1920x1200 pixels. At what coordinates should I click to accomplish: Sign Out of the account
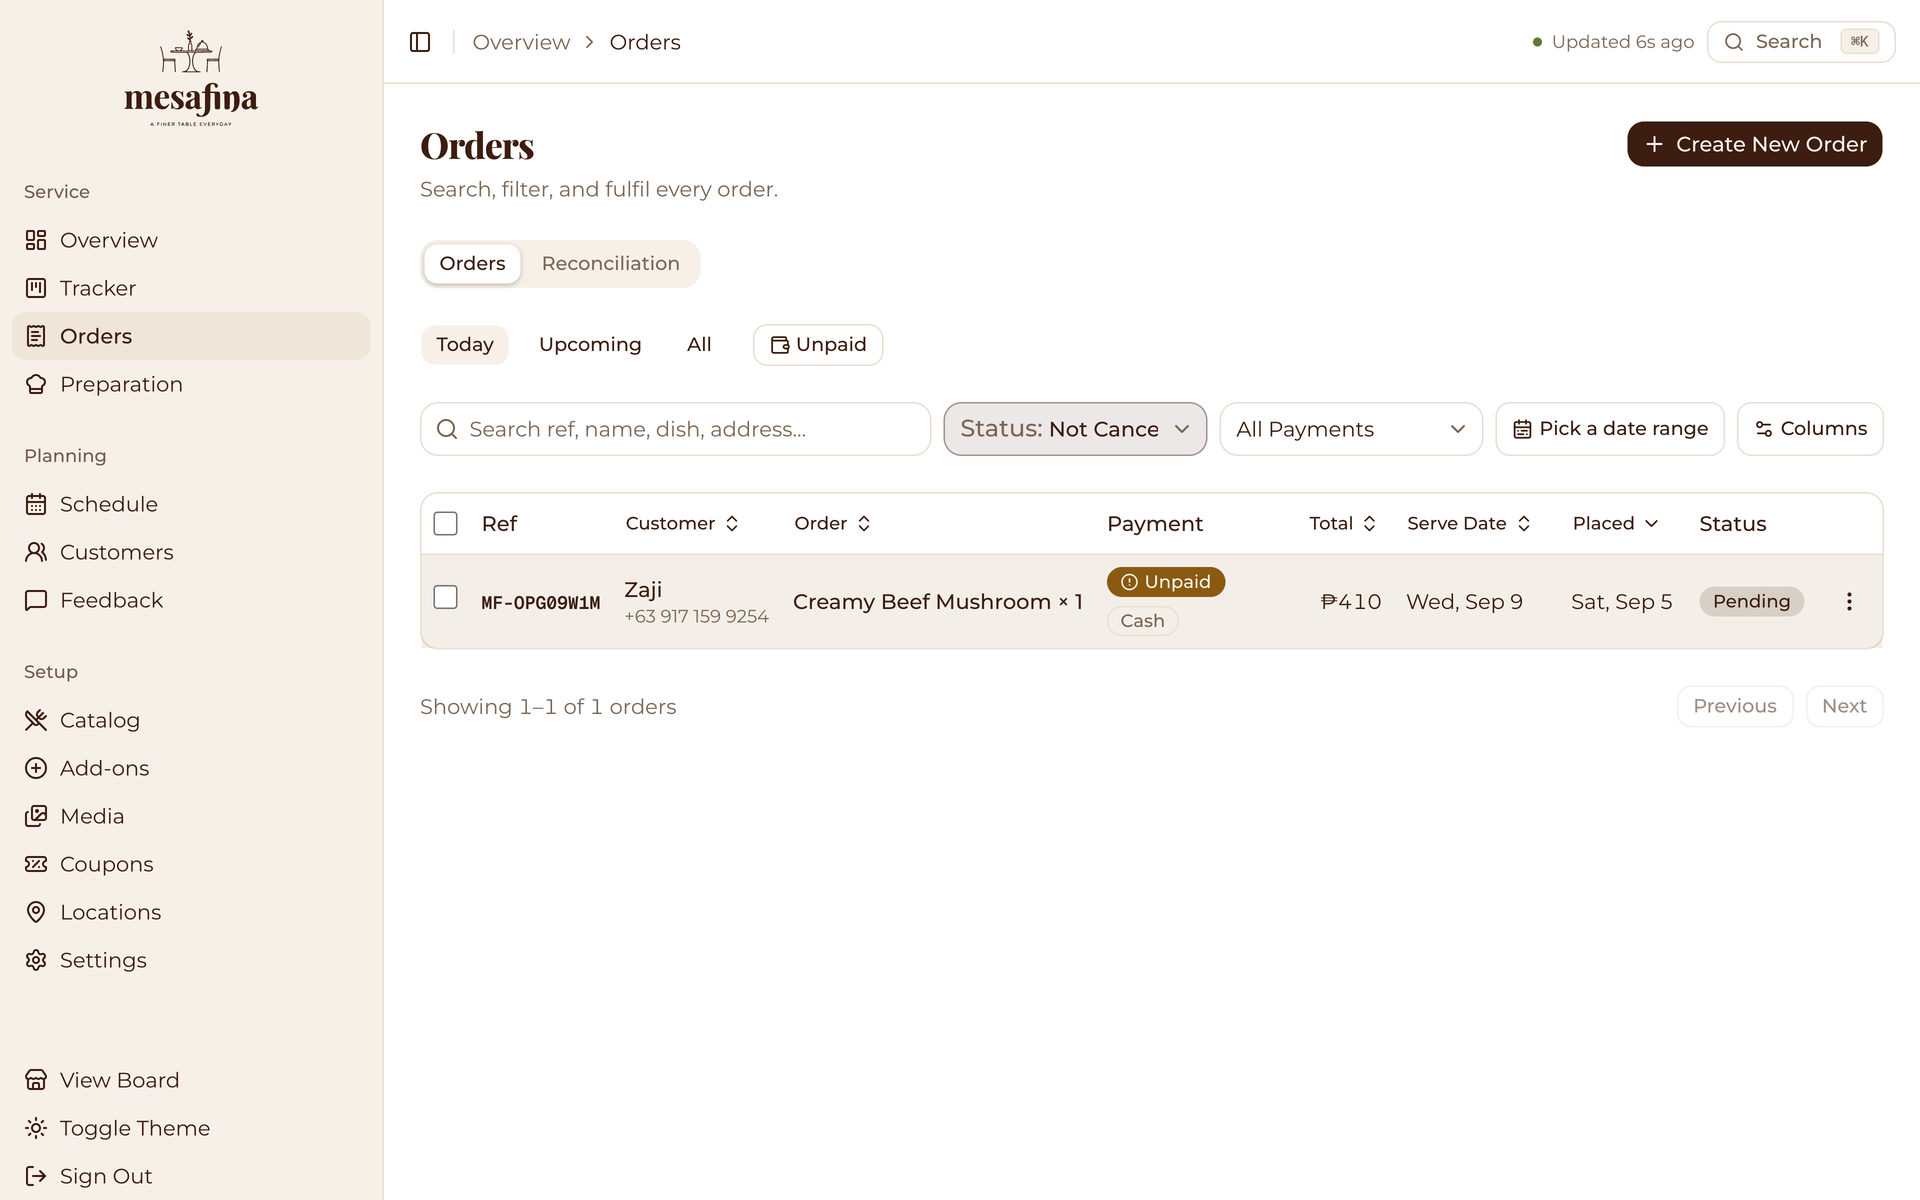(x=191, y=1176)
